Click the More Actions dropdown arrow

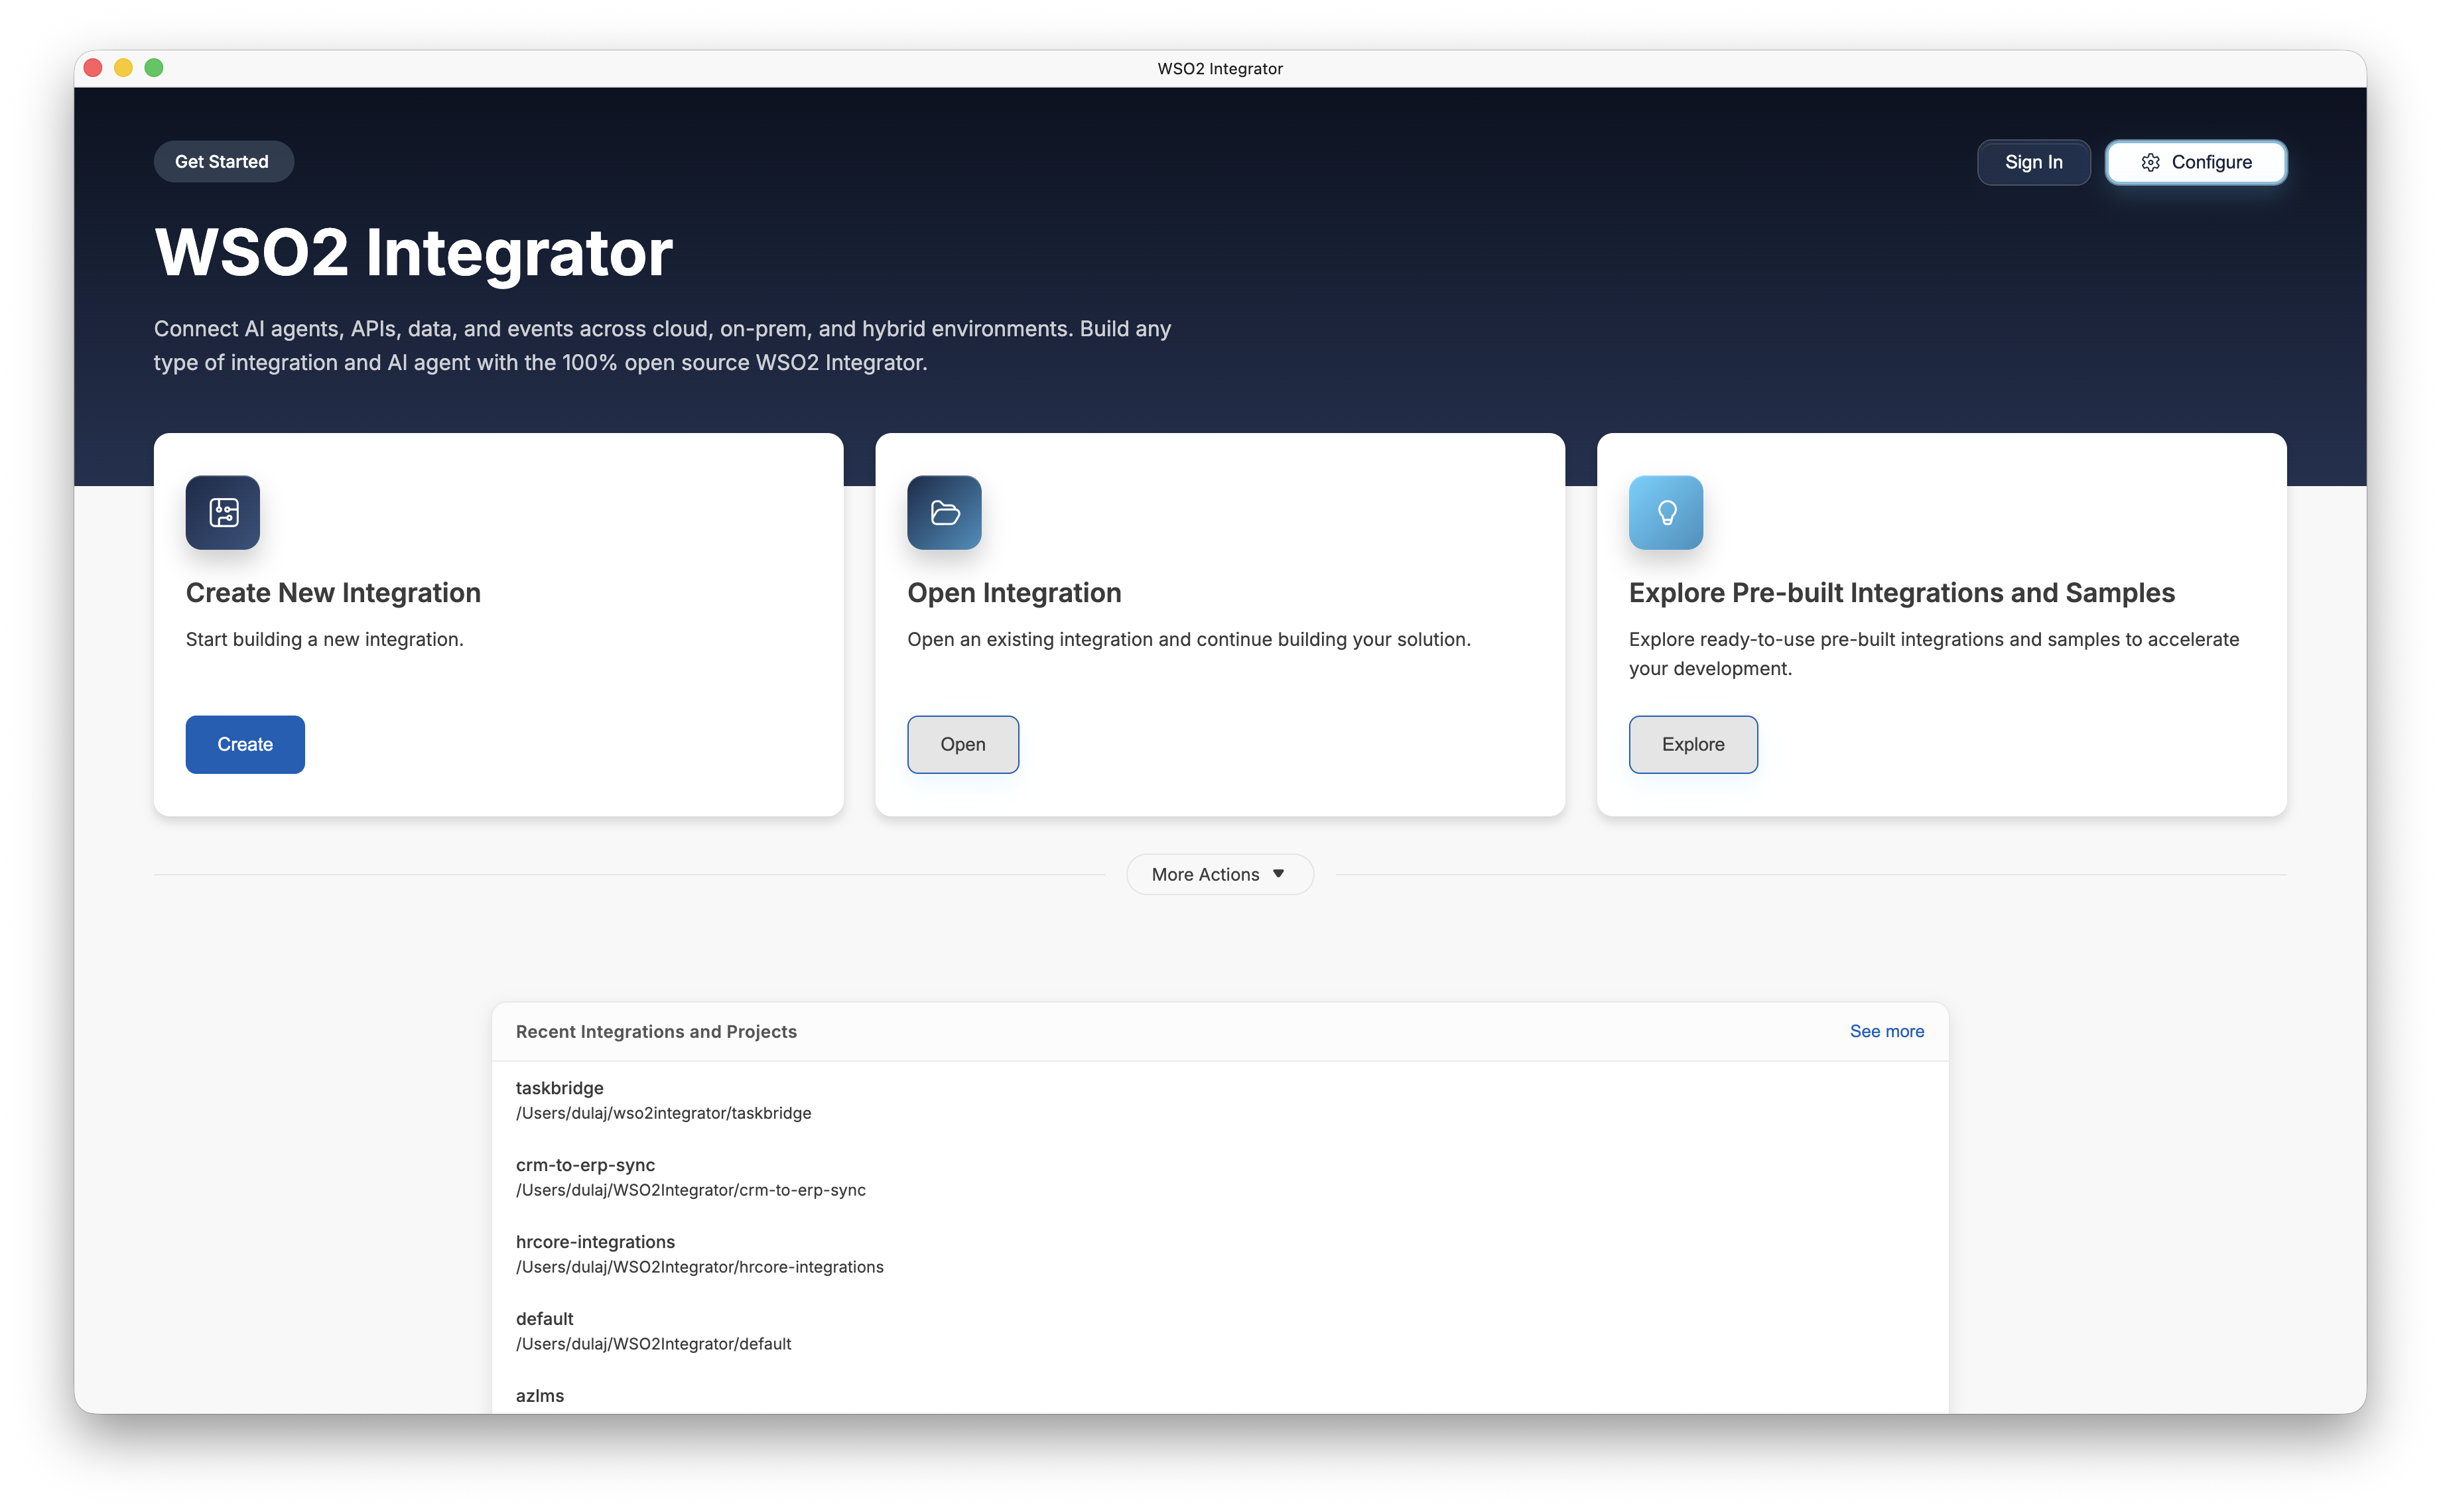[x=1278, y=874]
